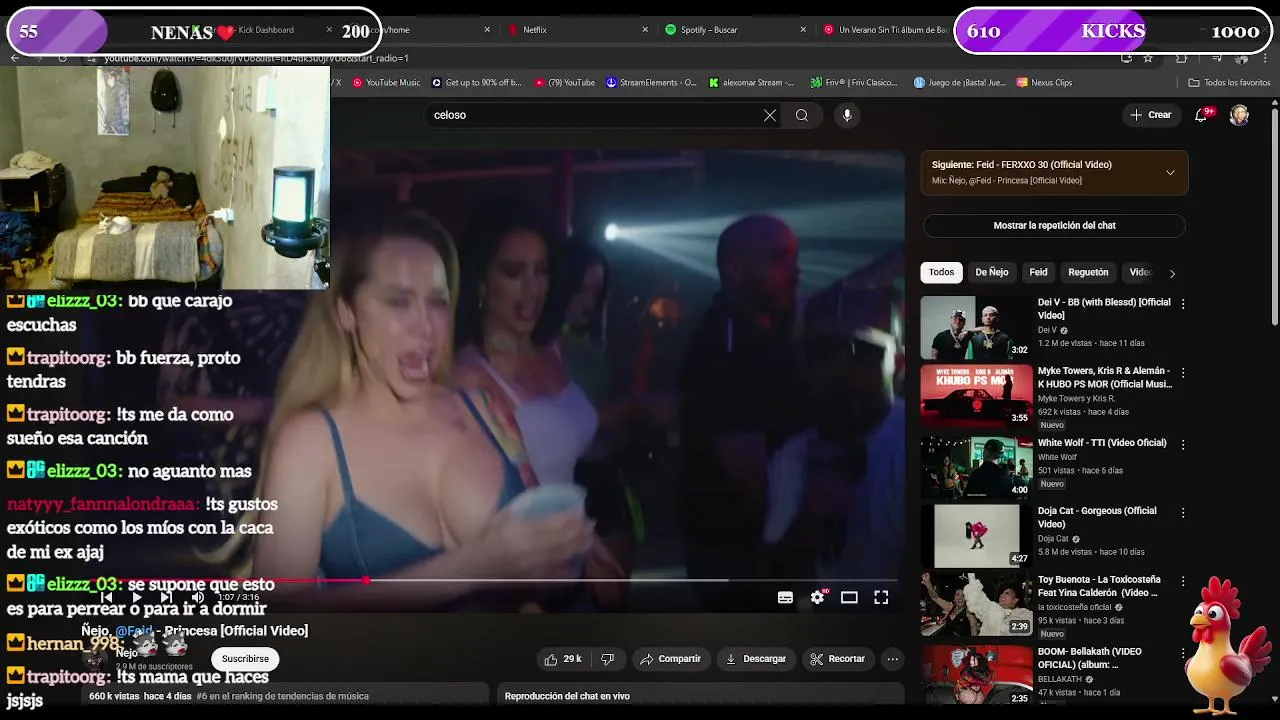The width and height of the screenshot is (1280, 720).
Task: Open the account avatar menu
Action: 1239,115
